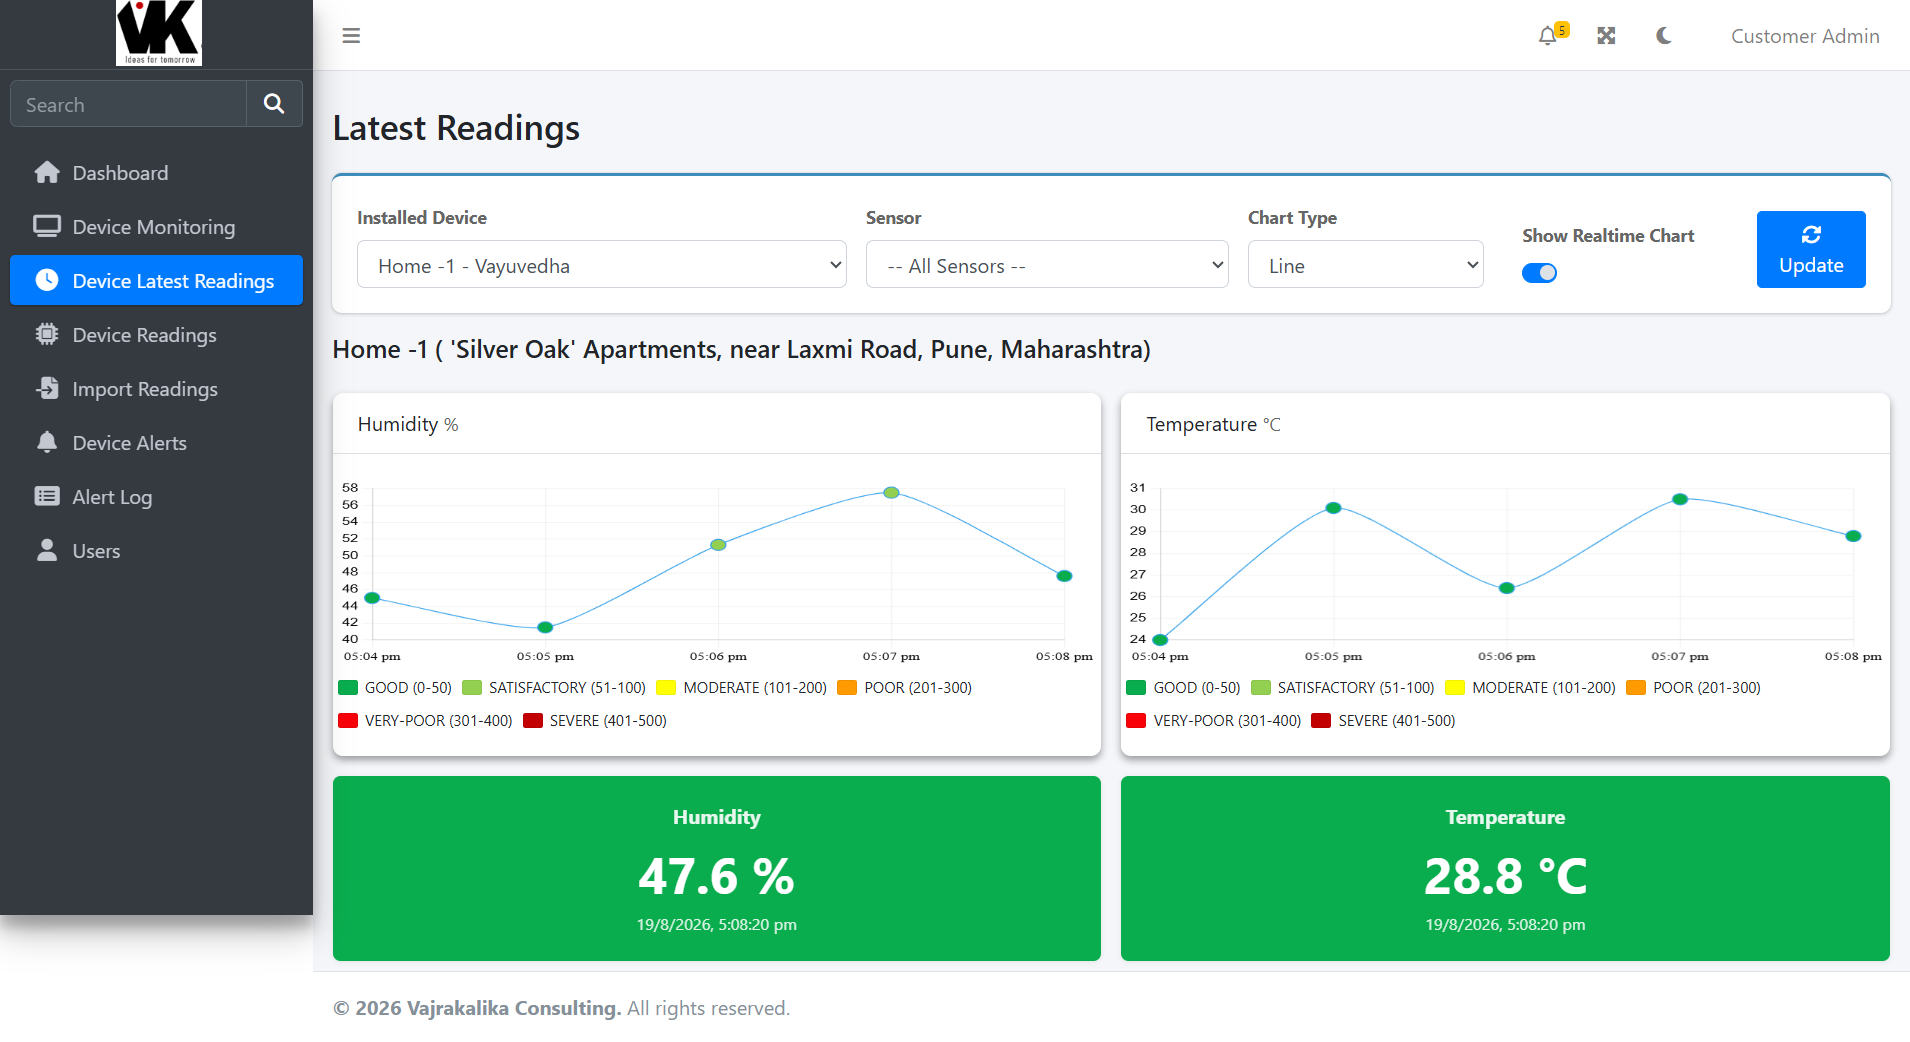Click the 05:07 pm peak point in Humidity chart
Image resolution: width=1910 pixels, height=1042 pixels.
coord(891,492)
